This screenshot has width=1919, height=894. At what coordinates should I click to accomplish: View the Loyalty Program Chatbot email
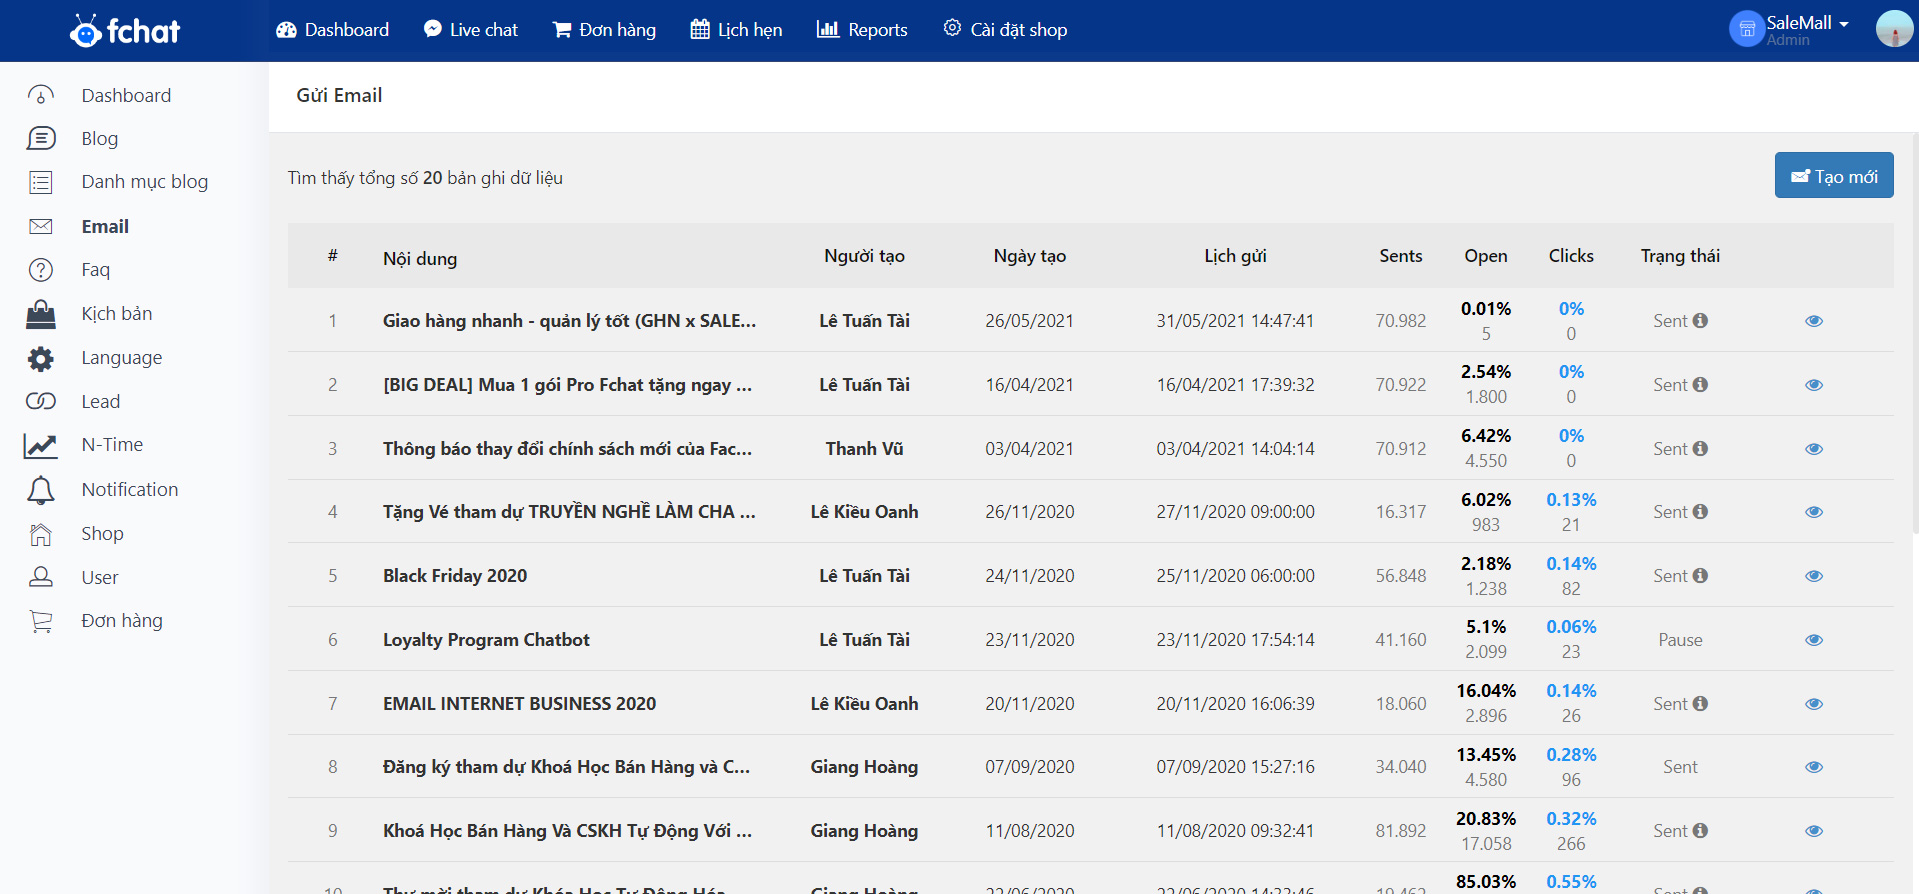[x=1813, y=640]
